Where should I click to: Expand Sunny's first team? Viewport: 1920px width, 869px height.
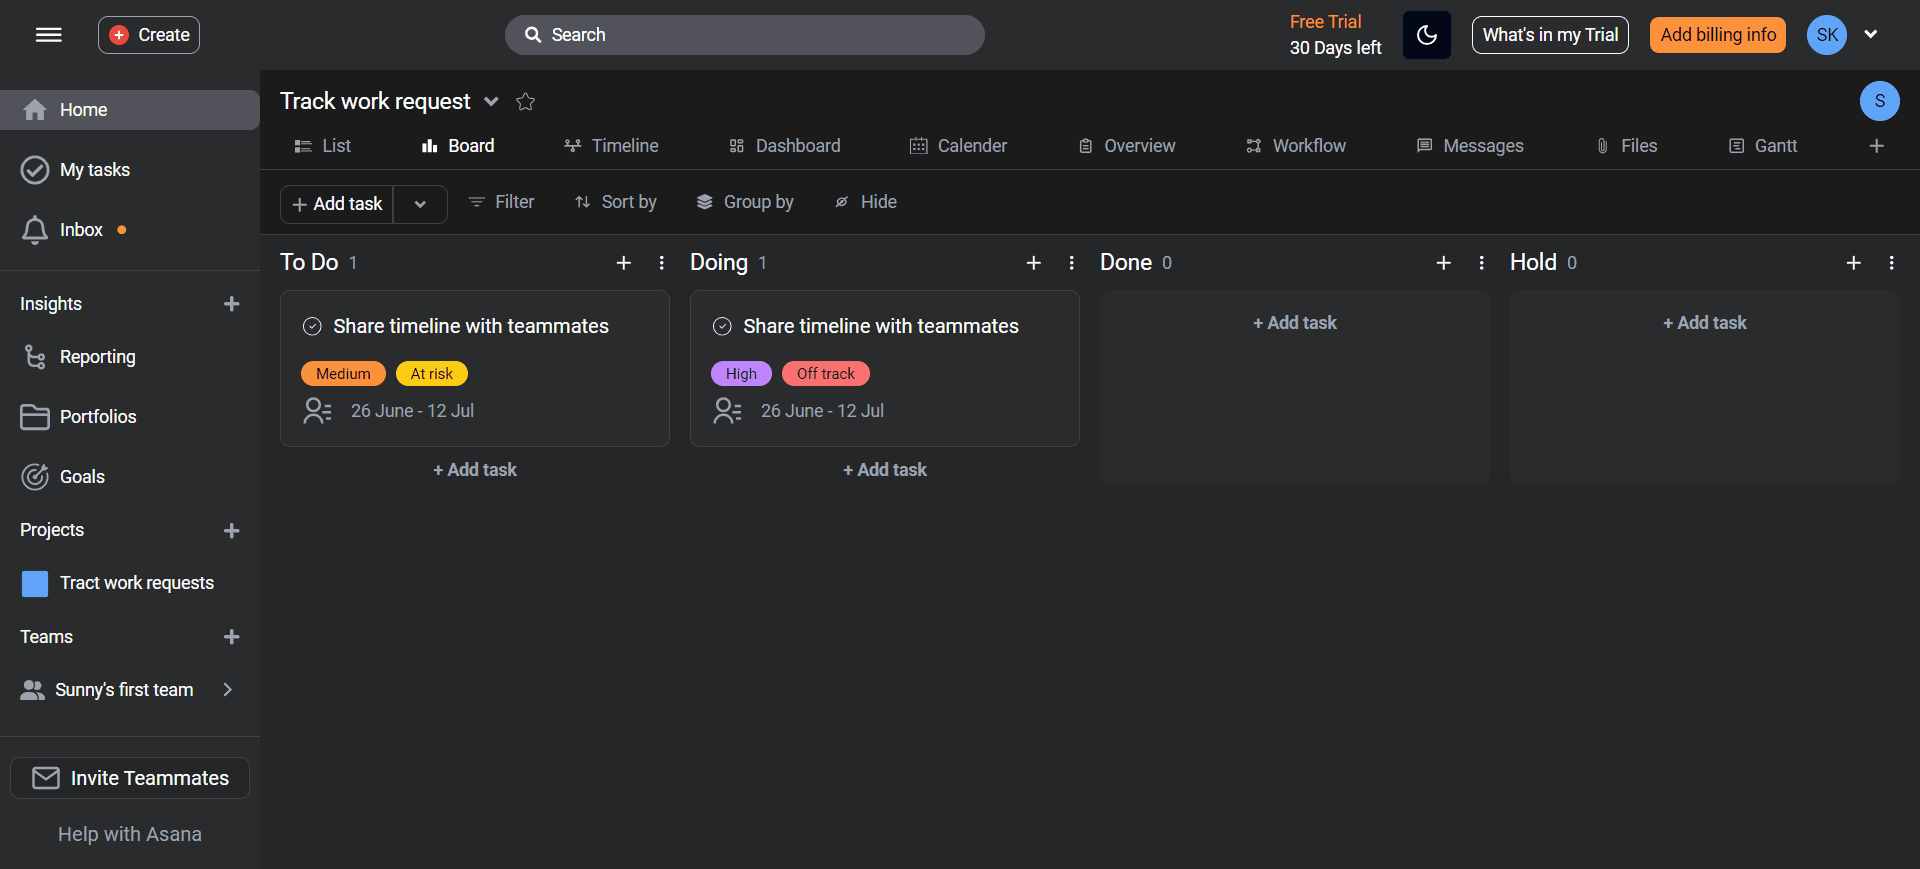(227, 689)
